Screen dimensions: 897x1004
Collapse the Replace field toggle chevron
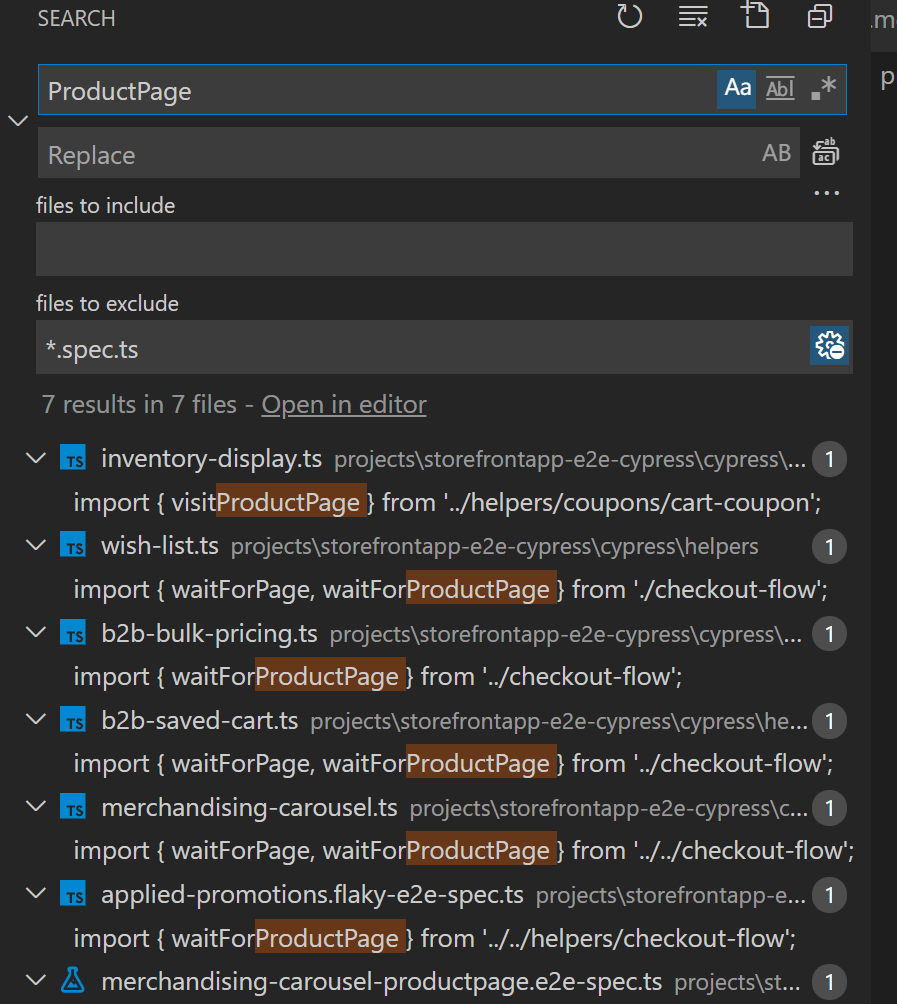point(18,121)
